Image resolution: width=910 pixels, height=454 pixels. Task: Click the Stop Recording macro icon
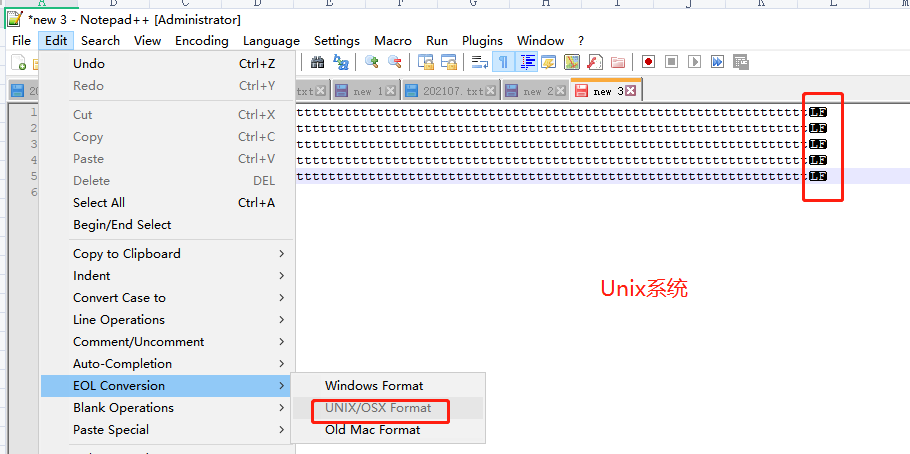(x=671, y=62)
